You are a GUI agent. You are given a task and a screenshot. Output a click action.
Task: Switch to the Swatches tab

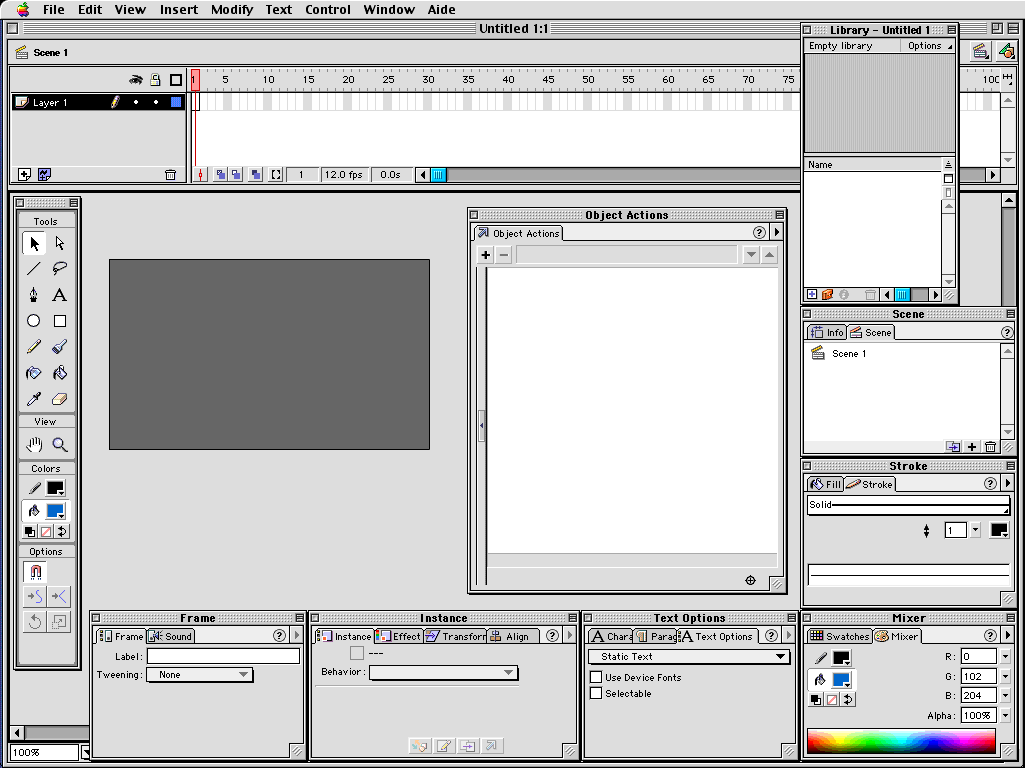click(x=840, y=636)
